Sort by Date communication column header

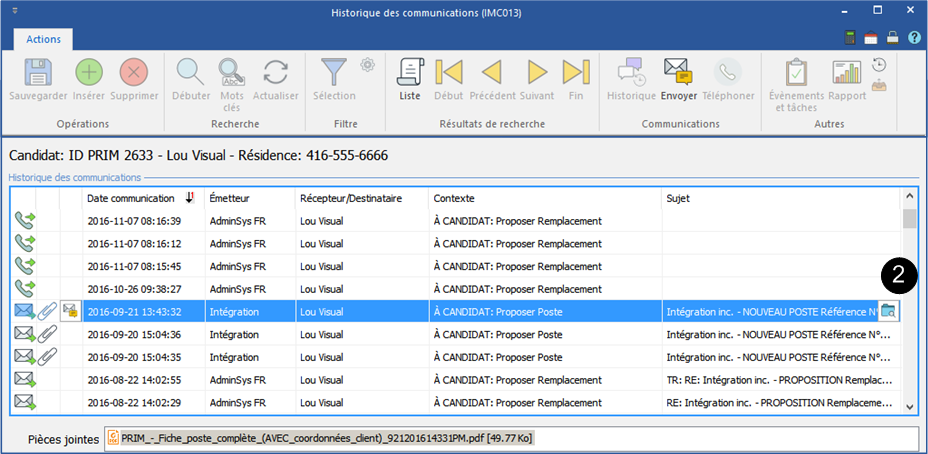(140, 198)
